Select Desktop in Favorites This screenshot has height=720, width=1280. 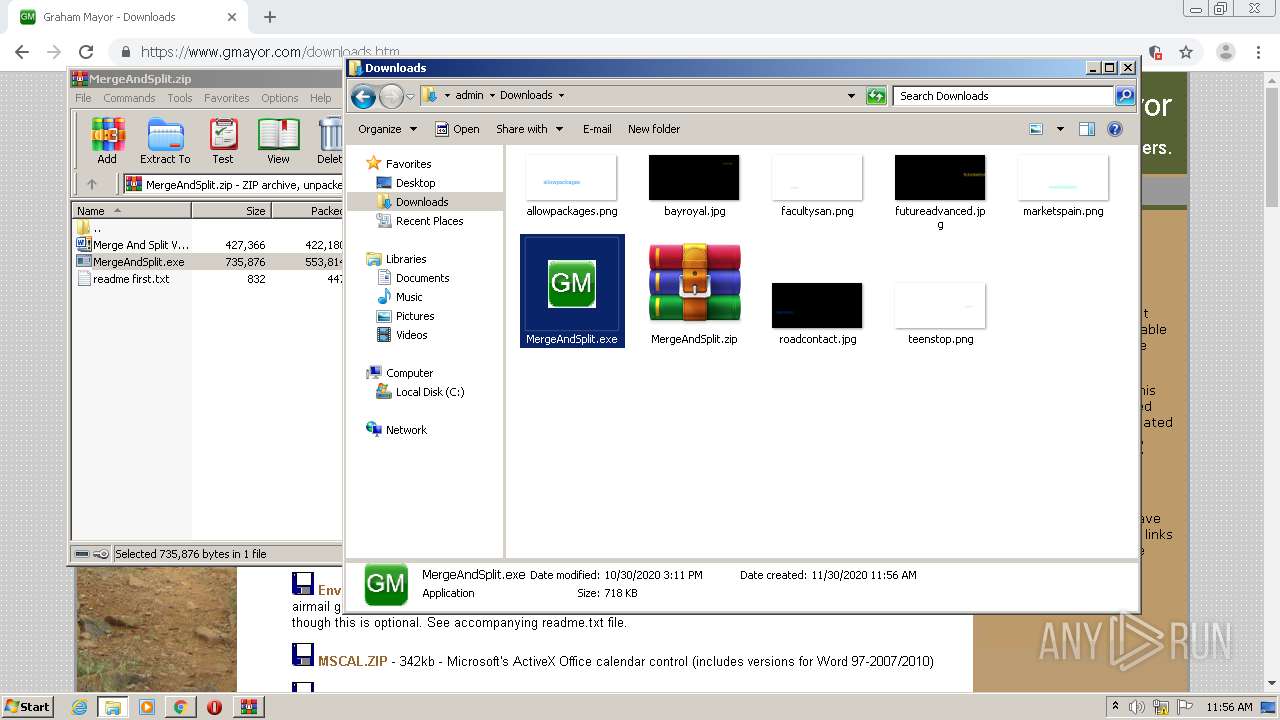(x=415, y=183)
